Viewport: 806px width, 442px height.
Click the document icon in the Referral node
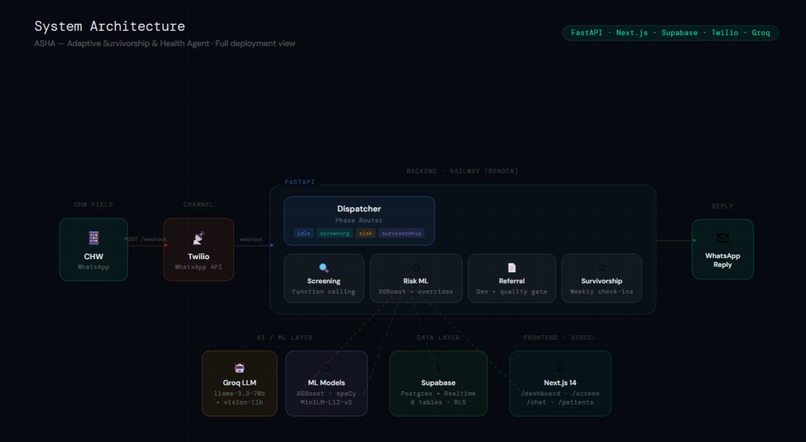(511, 268)
